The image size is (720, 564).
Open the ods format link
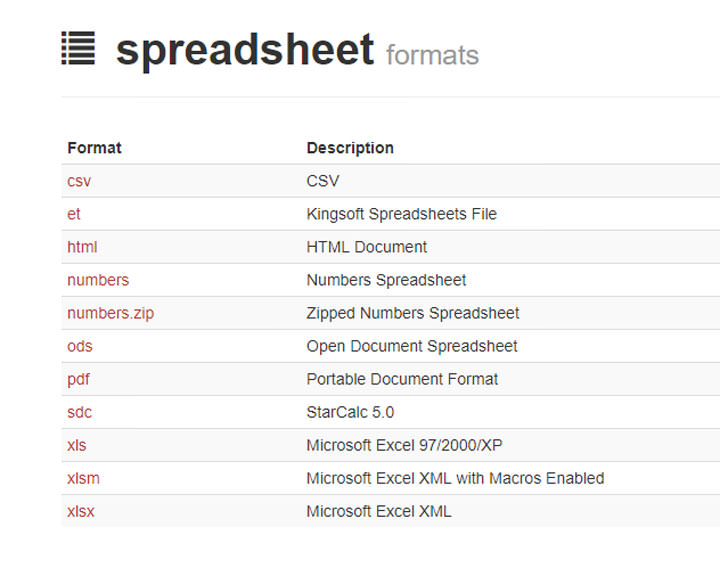(x=80, y=346)
